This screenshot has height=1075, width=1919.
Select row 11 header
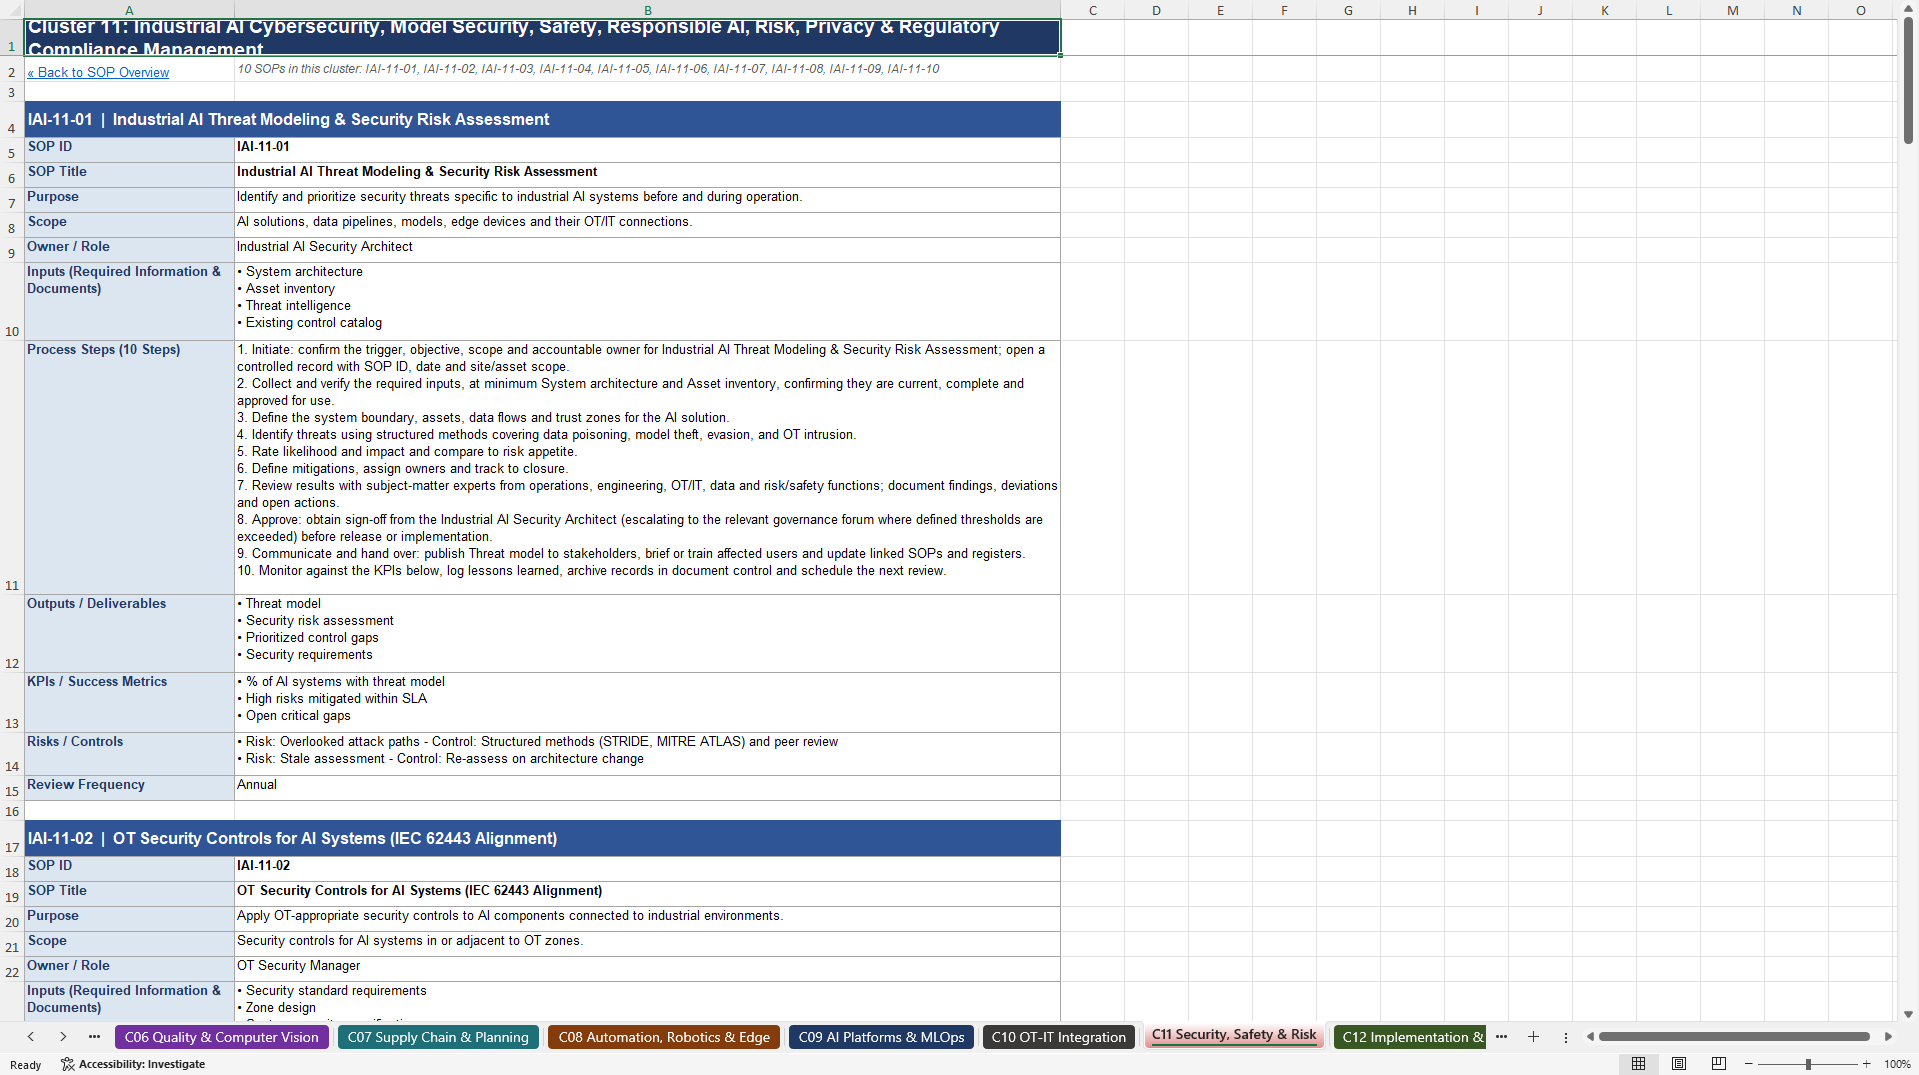12,468
